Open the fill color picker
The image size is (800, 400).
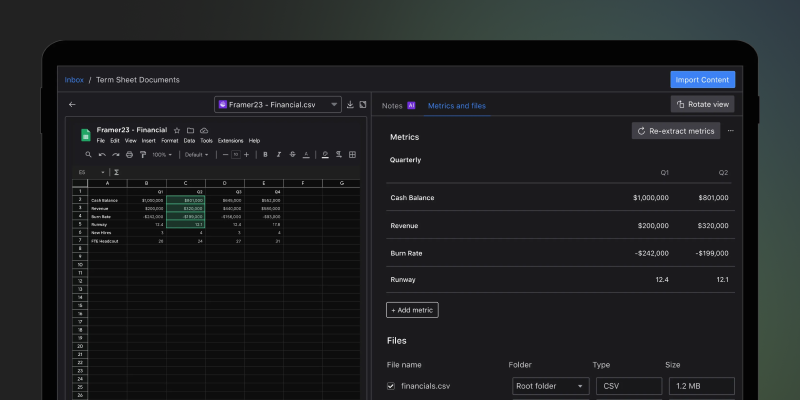(325, 155)
